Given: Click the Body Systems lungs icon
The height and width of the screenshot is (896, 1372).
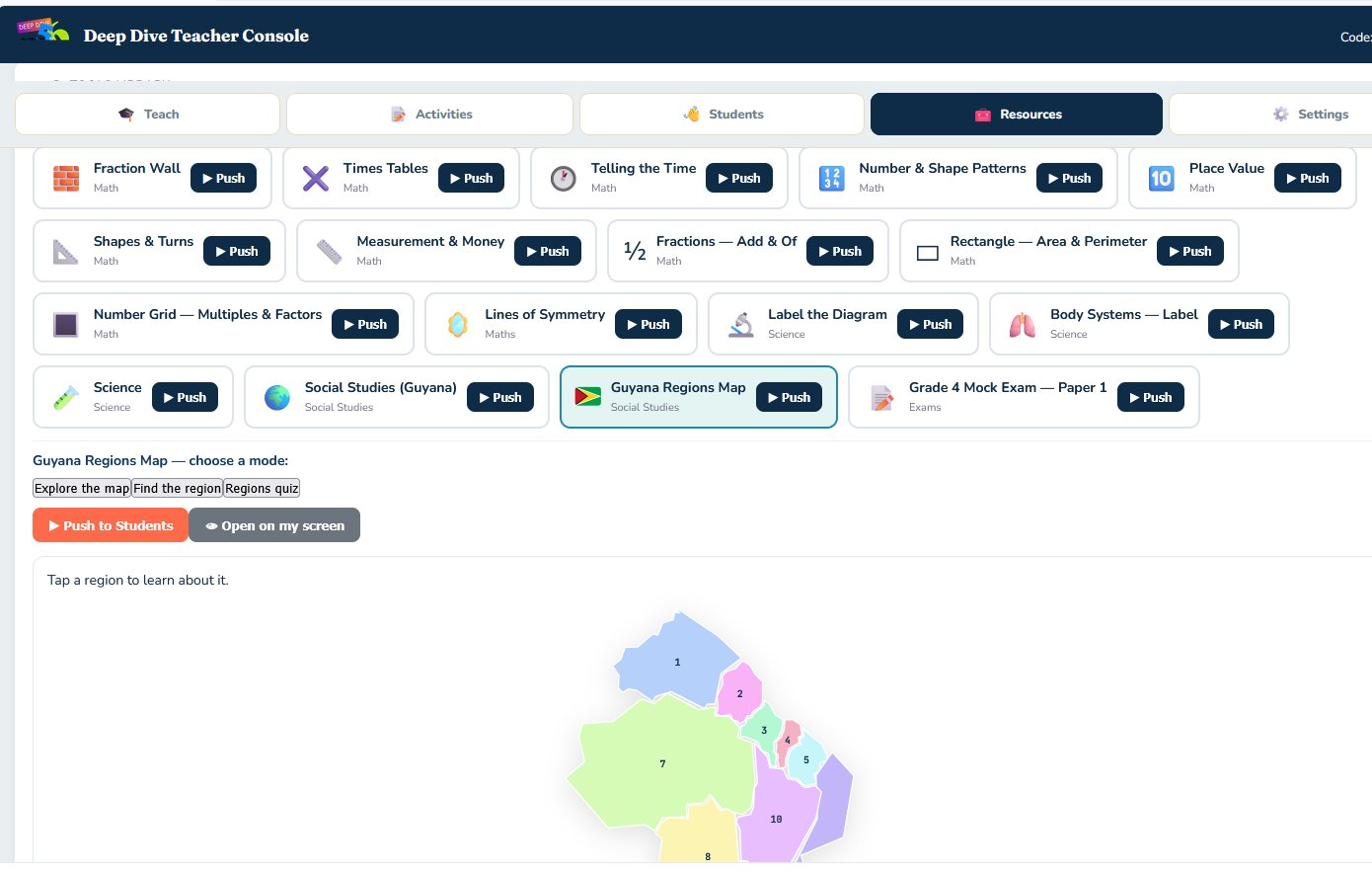Looking at the screenshot, I should pos(1022,324).
